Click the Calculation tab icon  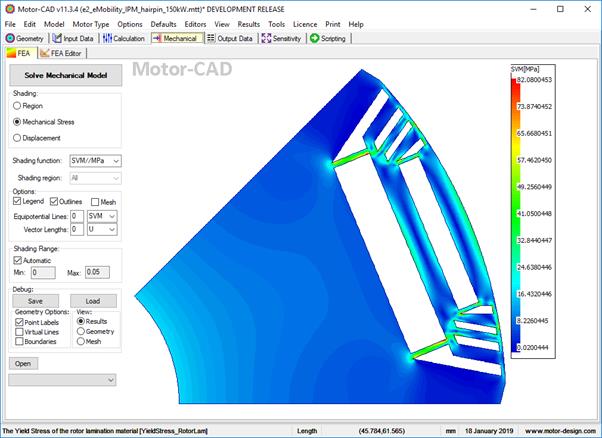tap(108, 38)
